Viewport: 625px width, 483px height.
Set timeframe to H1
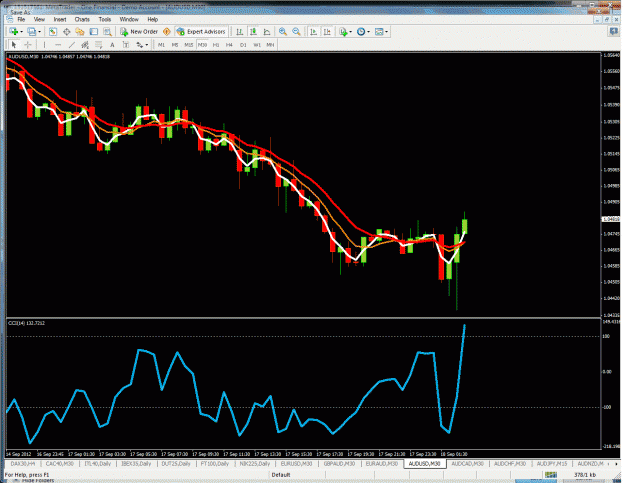point(216,45)
